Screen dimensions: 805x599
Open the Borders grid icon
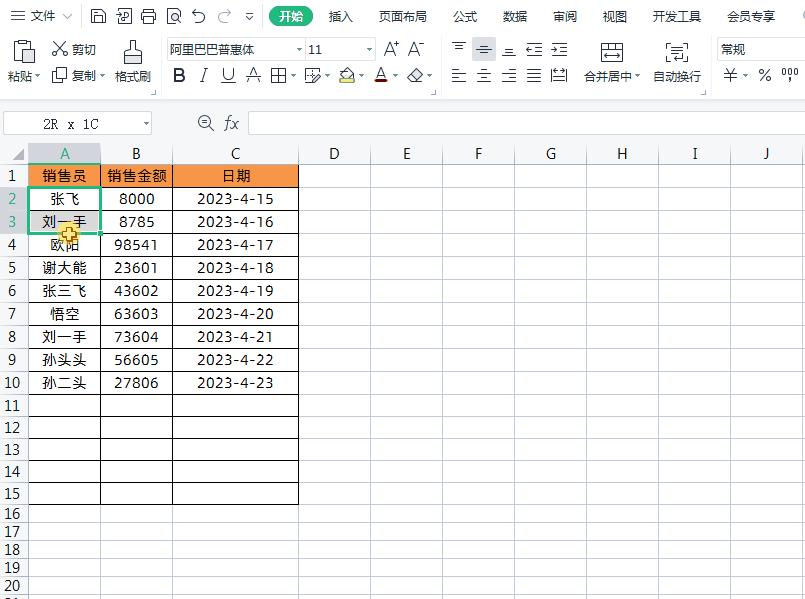point(279,75)
